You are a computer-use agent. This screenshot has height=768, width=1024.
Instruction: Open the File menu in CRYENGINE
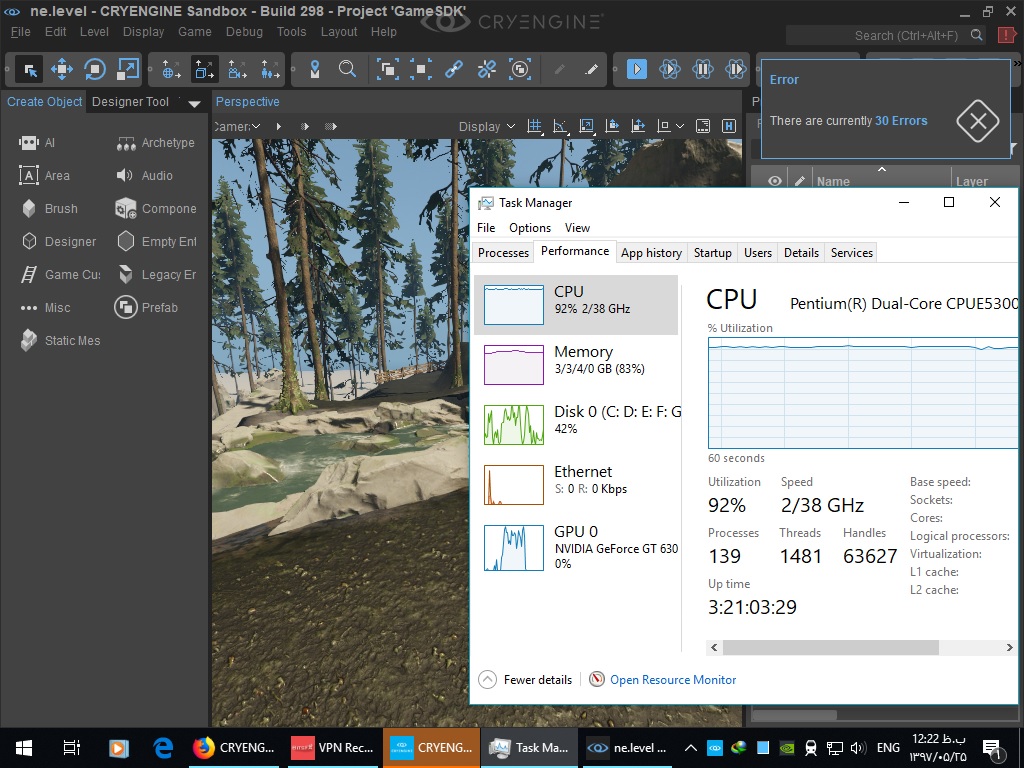coord(21,32)
